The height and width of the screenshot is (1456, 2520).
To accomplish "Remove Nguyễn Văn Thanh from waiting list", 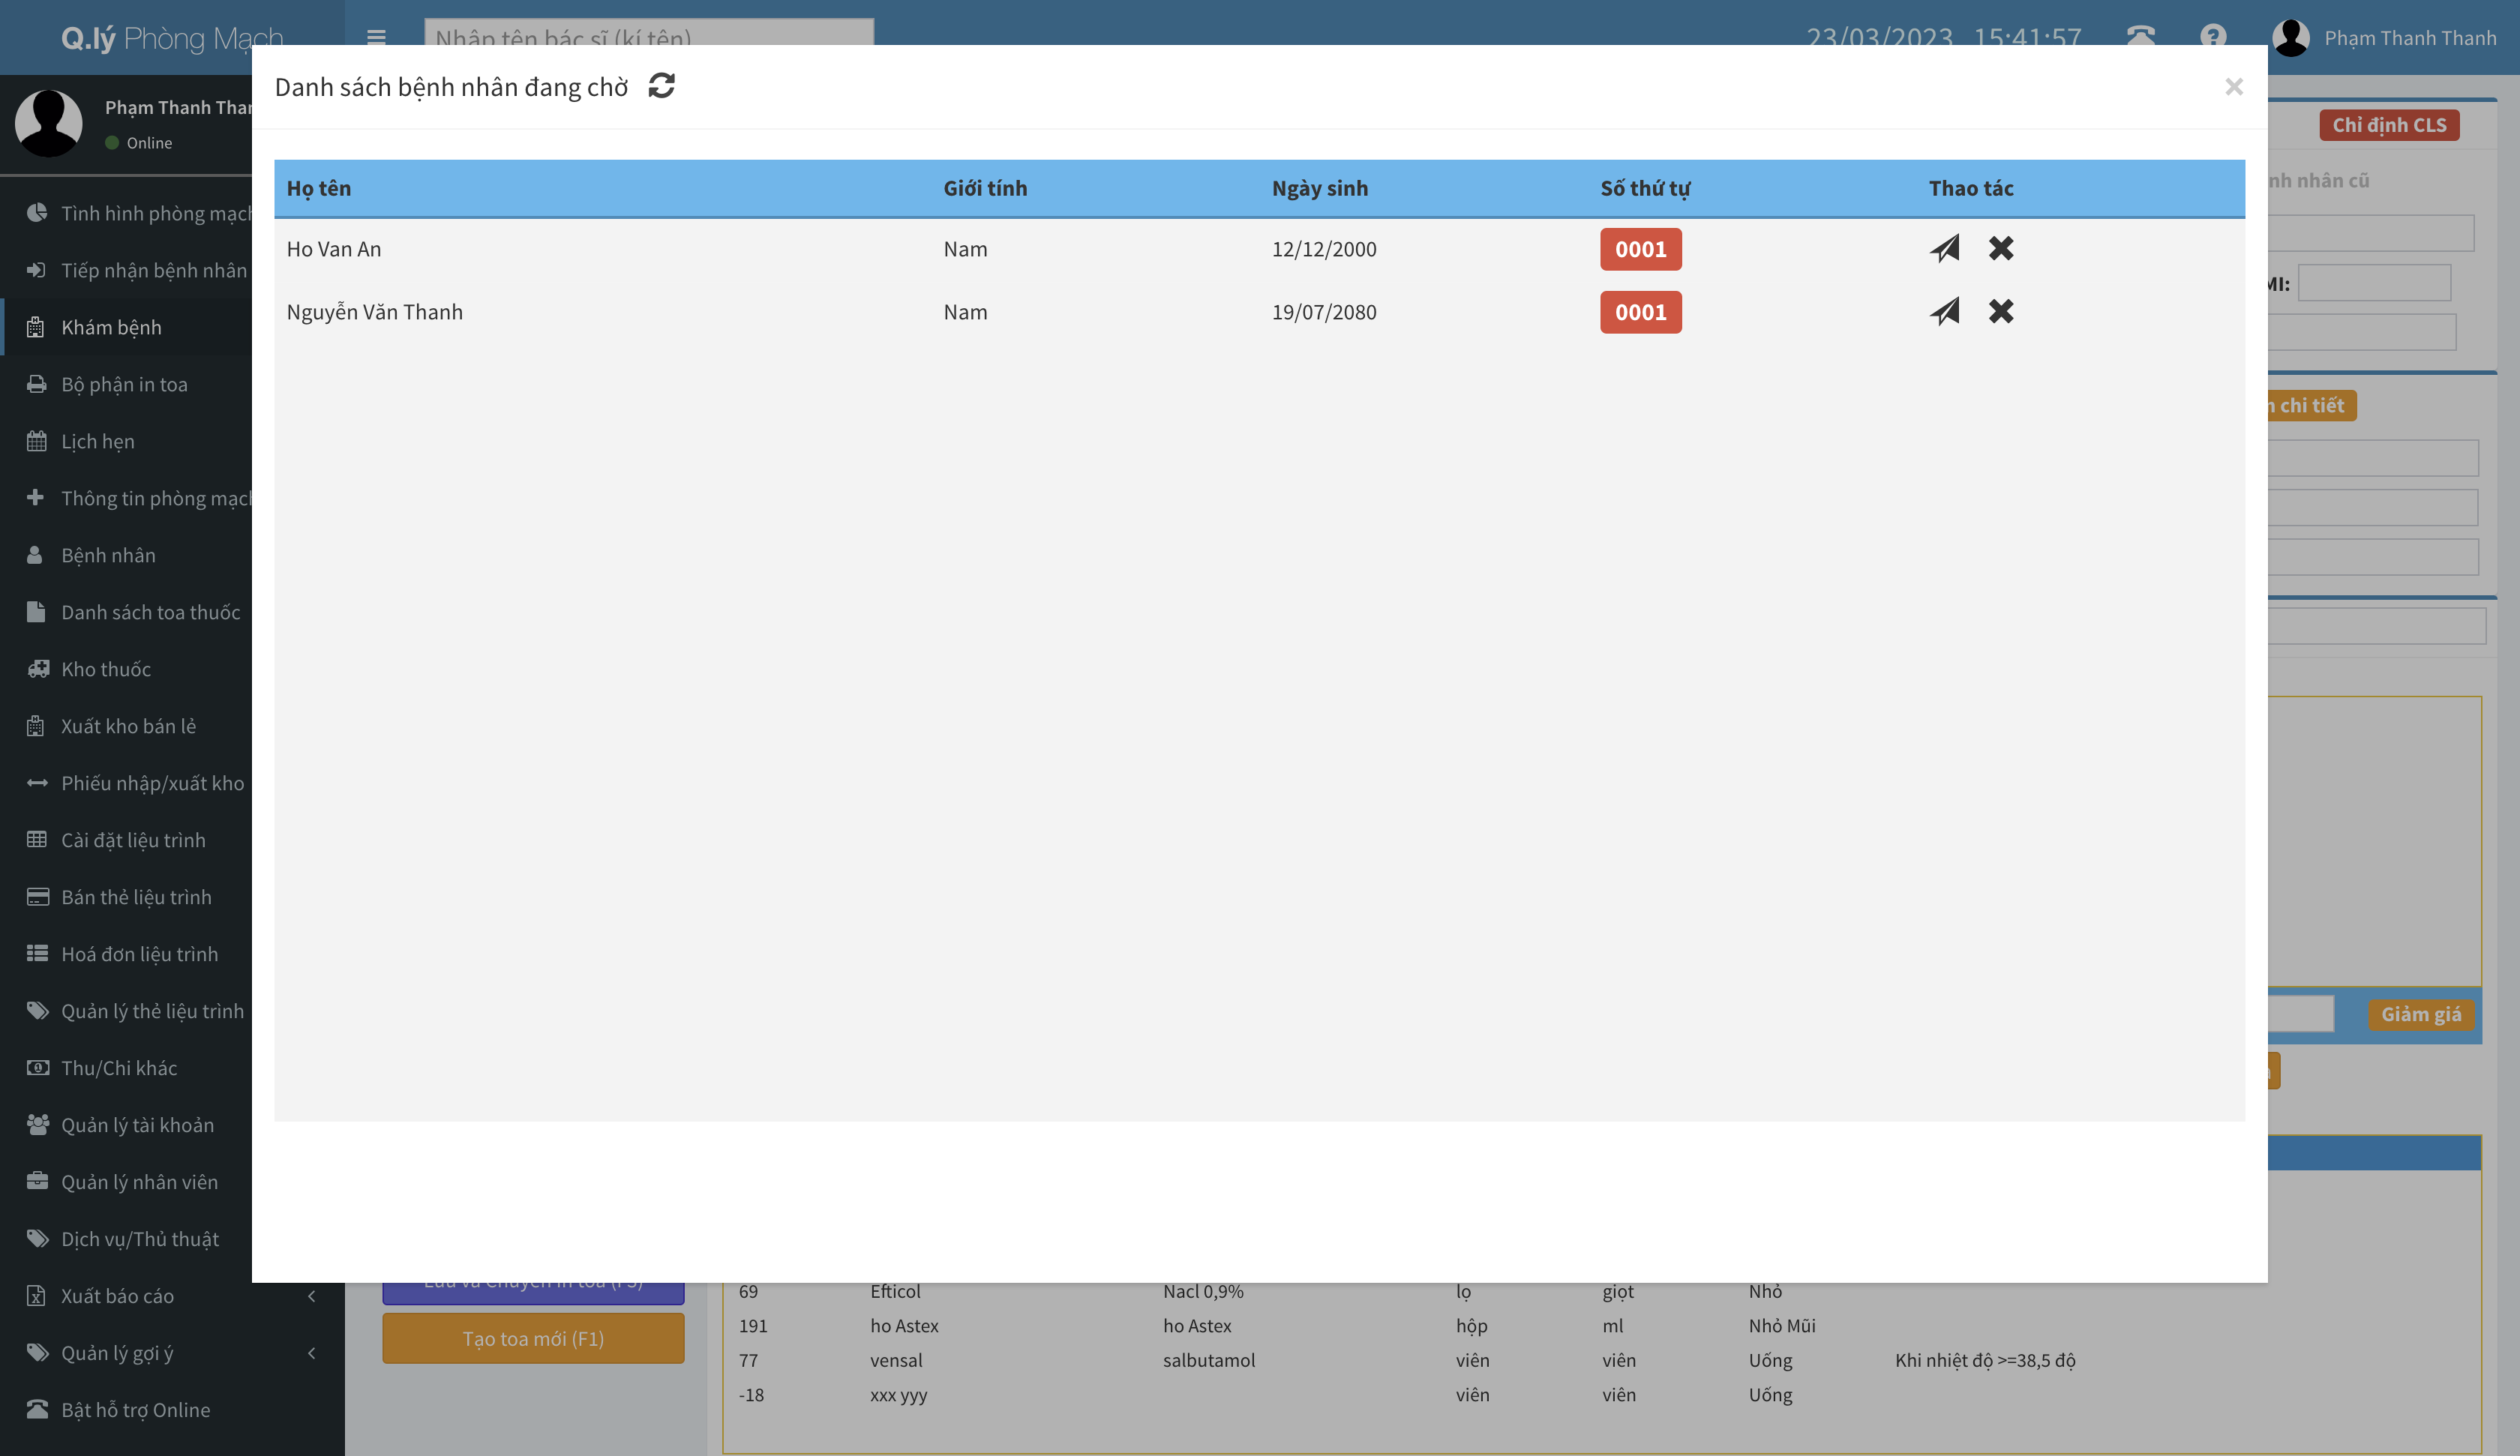I will point(2001,311).
